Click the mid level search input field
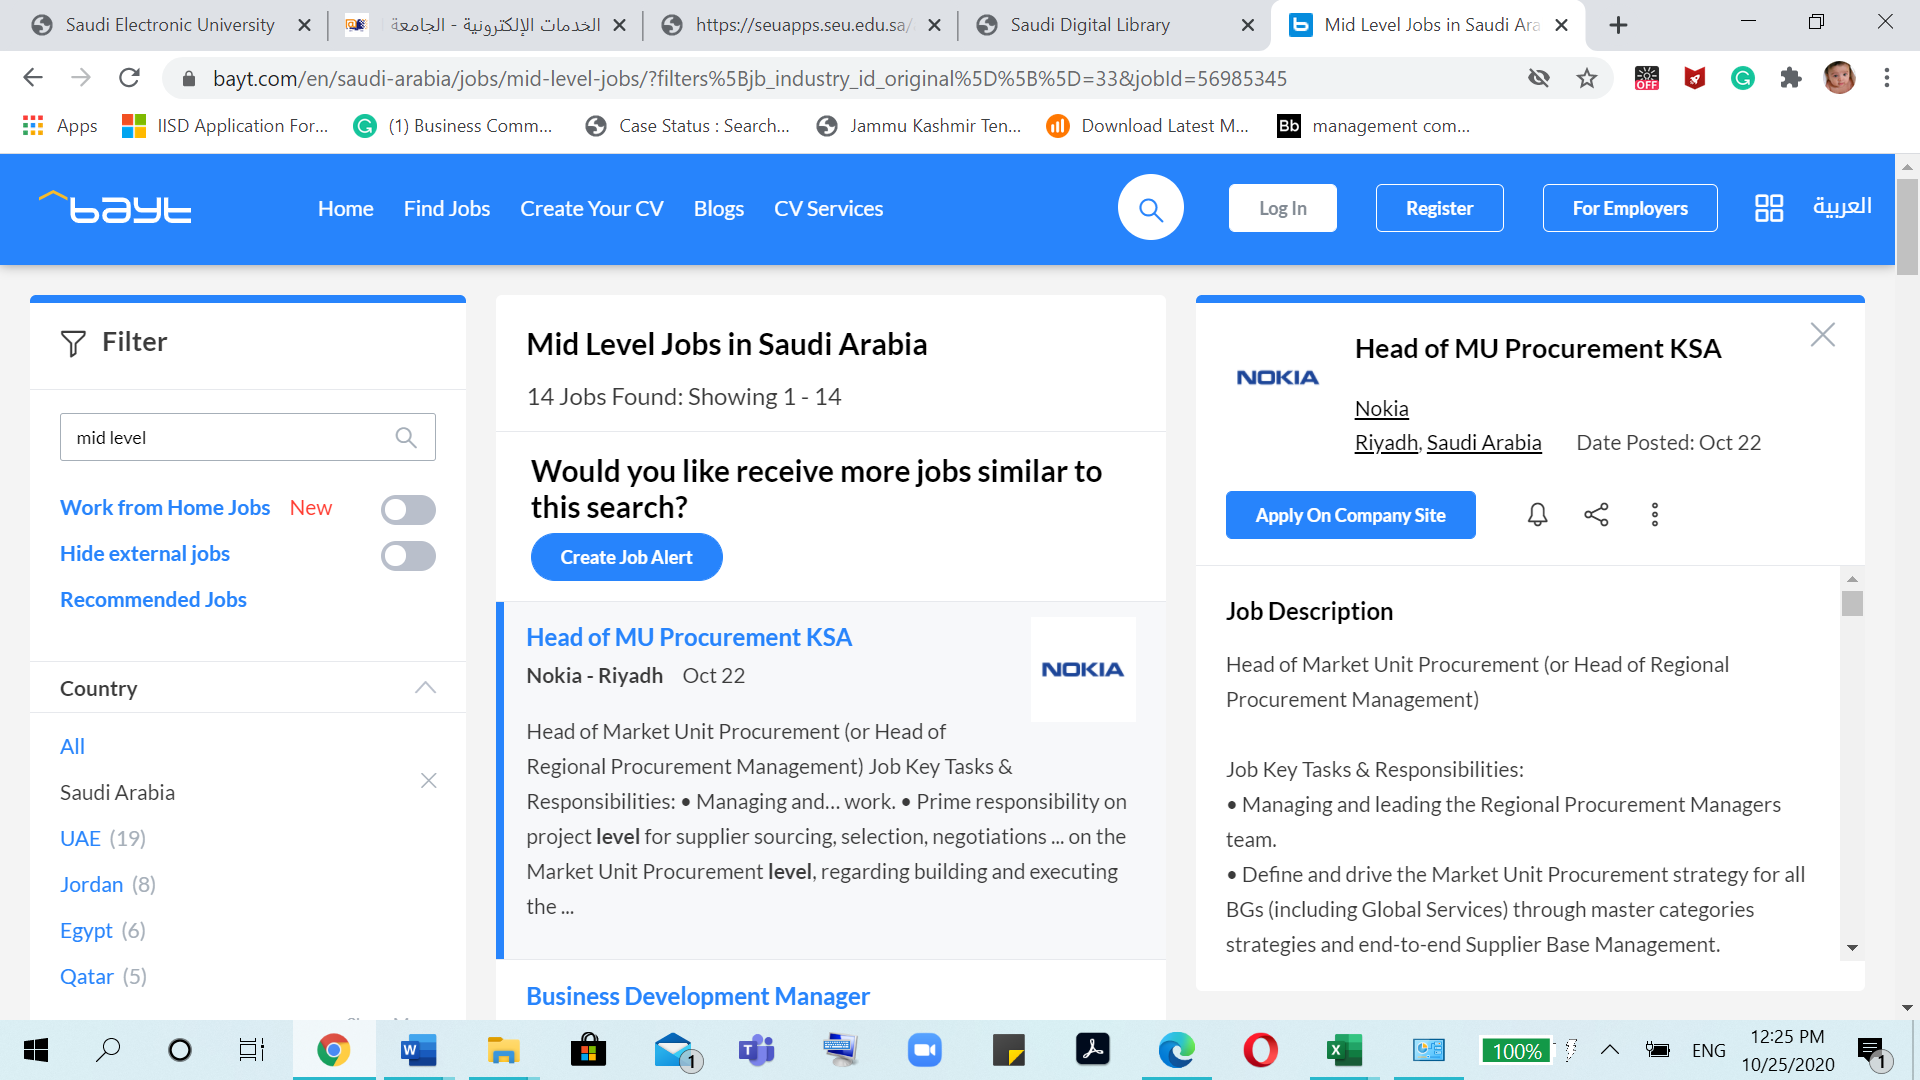The image size is (1920, 1080). click(x=230, y=437)
